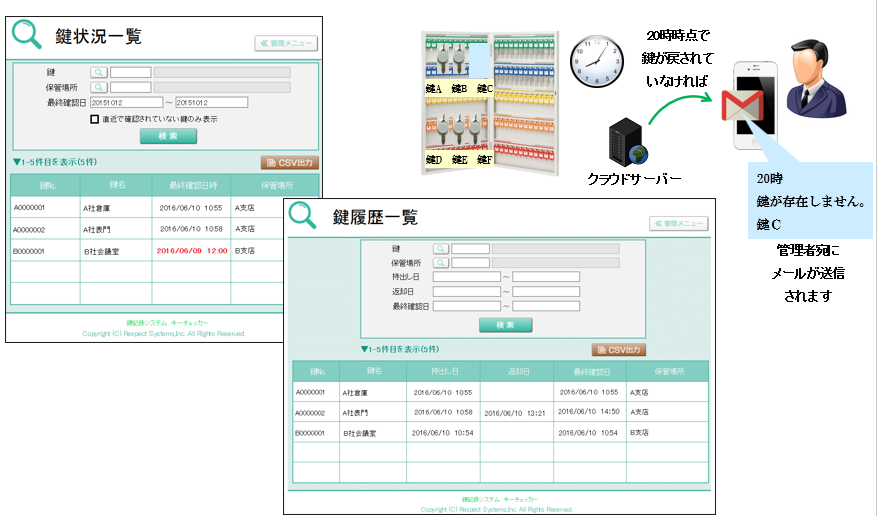The height and width of the screenshot is (518, 877).
Task: Click the magnifier icon beside 鍵状況一覧 title
Action: coord(27,35)
